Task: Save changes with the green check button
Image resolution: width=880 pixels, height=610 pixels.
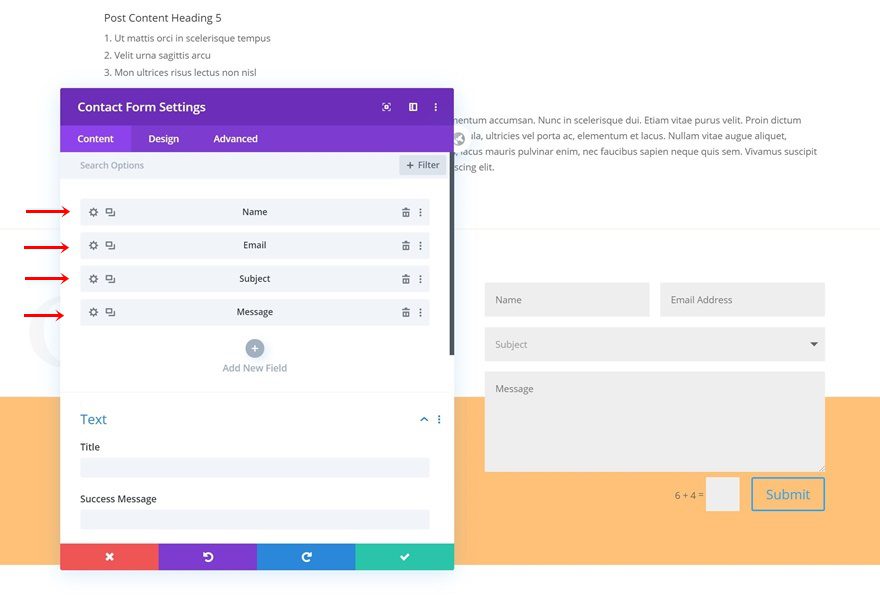Action: point(404,556)
